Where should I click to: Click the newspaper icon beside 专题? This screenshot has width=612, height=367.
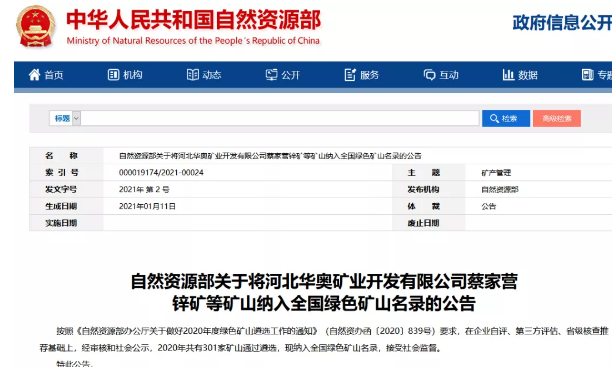(587, 75)
